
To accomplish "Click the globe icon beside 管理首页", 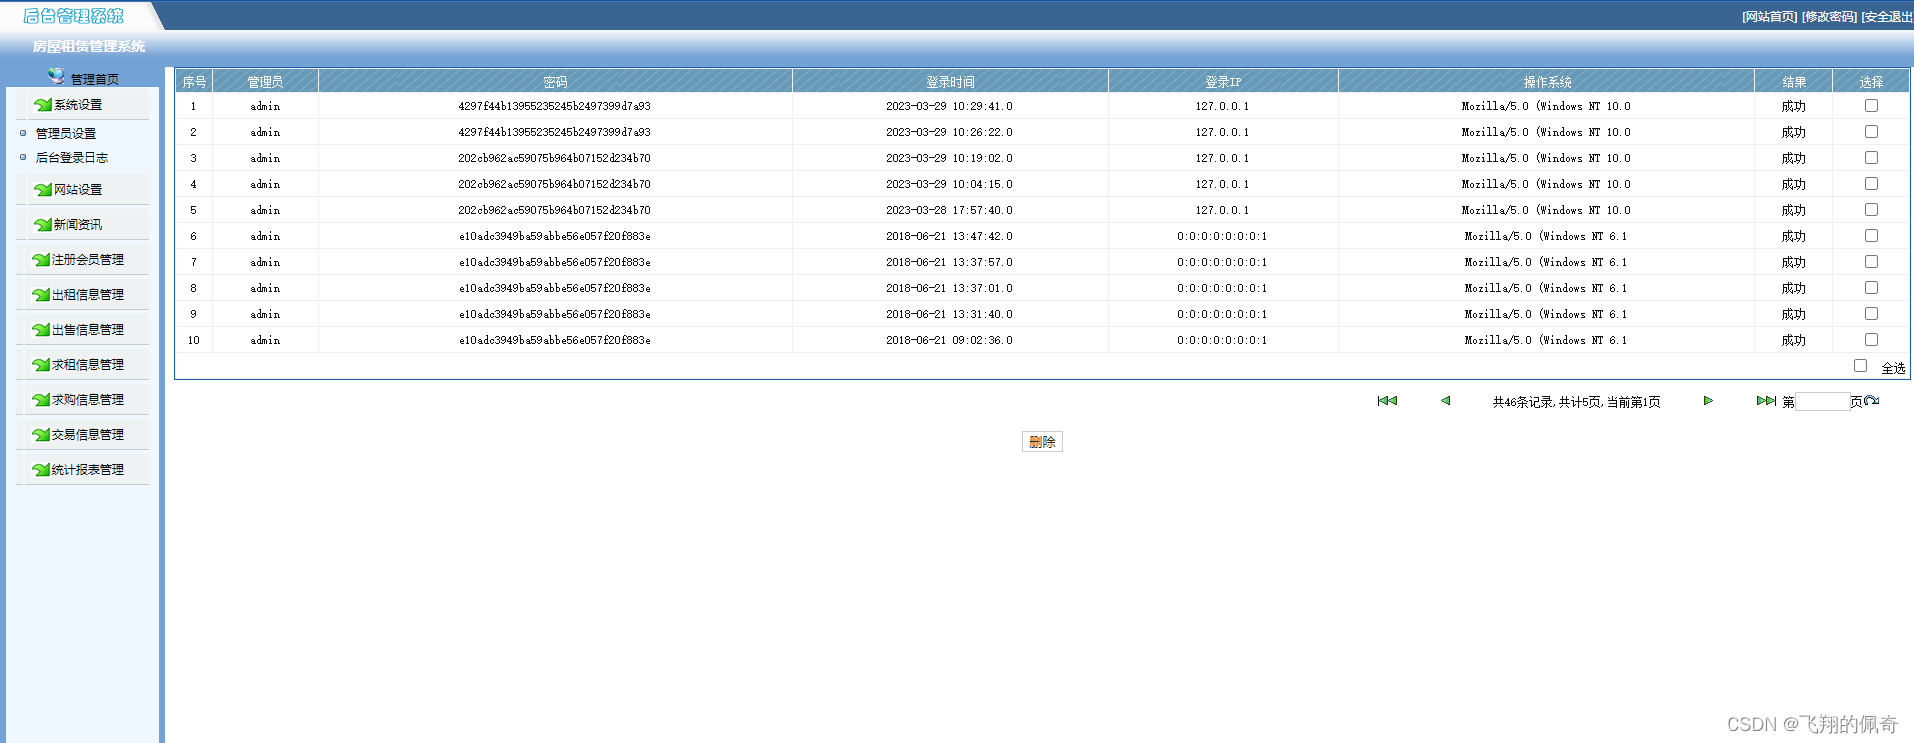I will click(56, 76).
